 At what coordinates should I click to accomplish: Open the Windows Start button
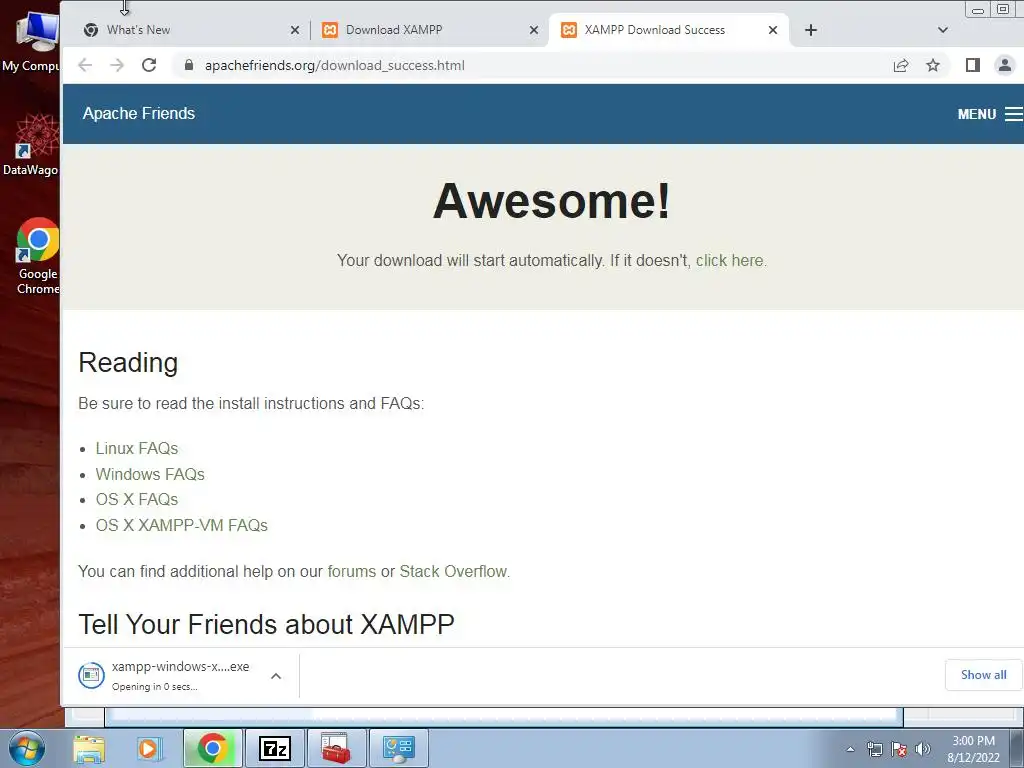27,748
